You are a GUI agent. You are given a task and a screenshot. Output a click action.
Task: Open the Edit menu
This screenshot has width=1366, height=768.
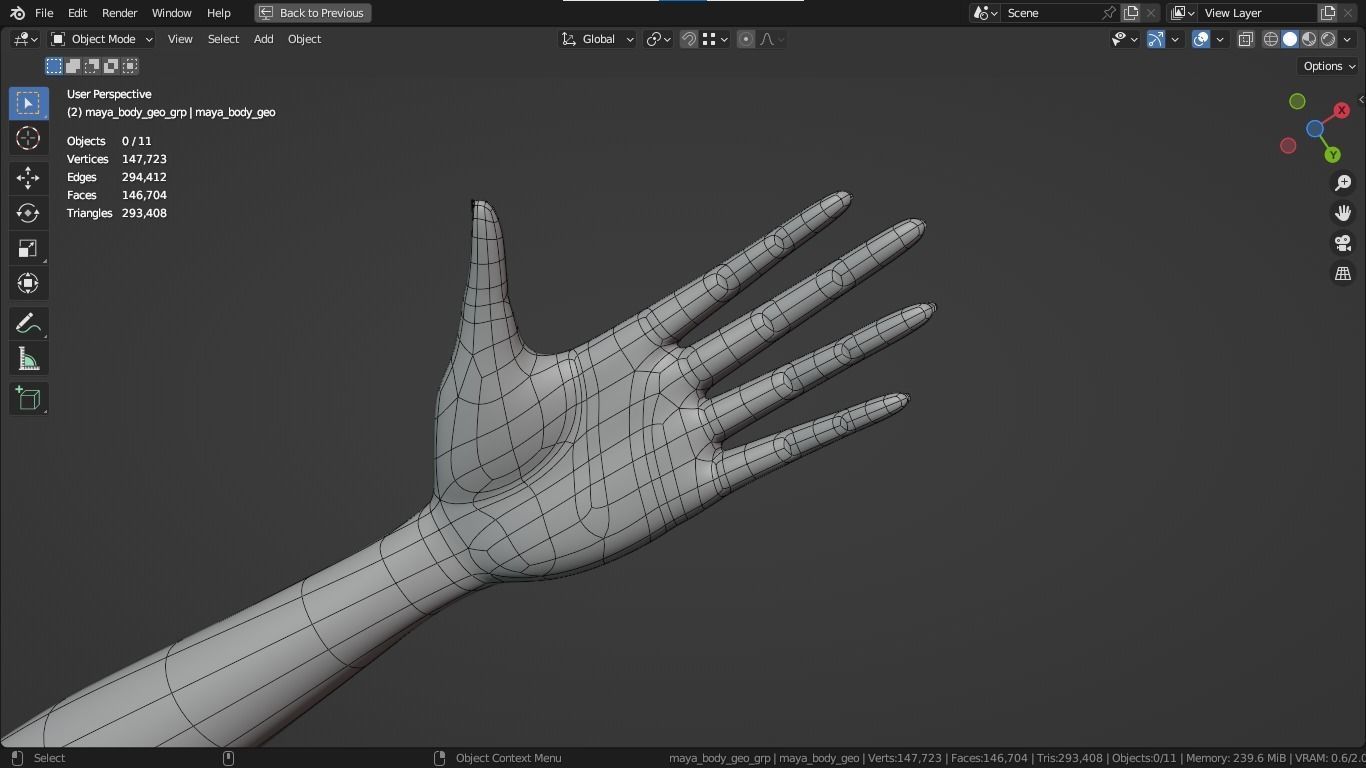click(x=77, y=13)
